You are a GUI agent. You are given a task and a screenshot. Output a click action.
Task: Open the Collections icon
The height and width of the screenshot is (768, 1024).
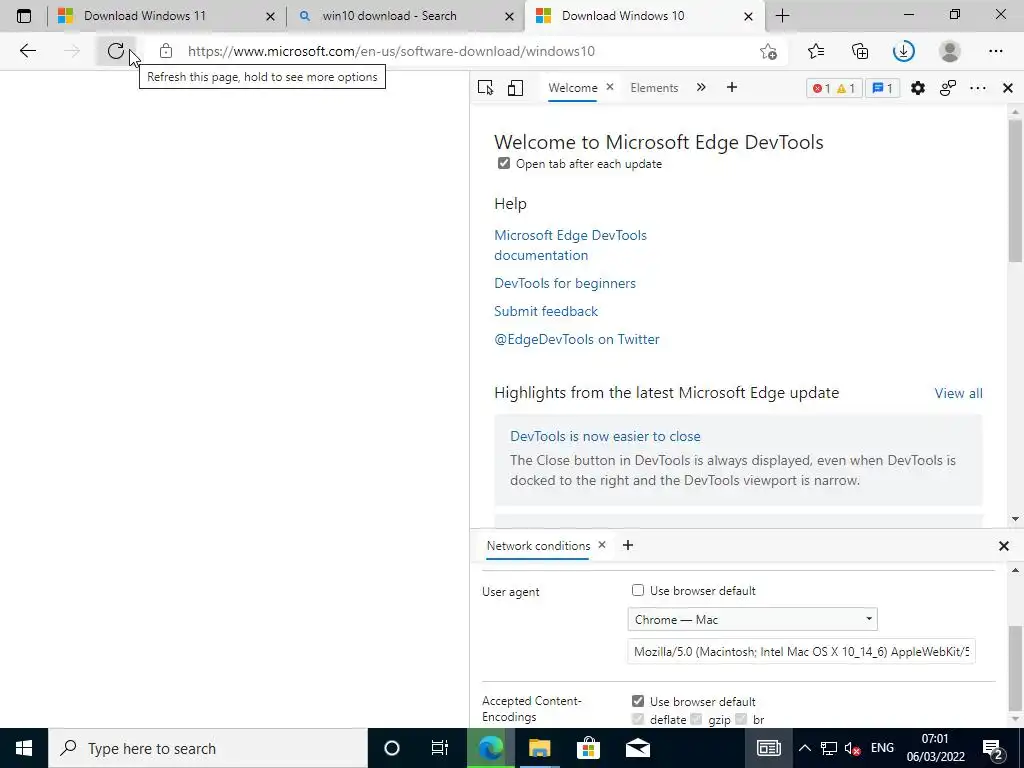pos(860,51)
